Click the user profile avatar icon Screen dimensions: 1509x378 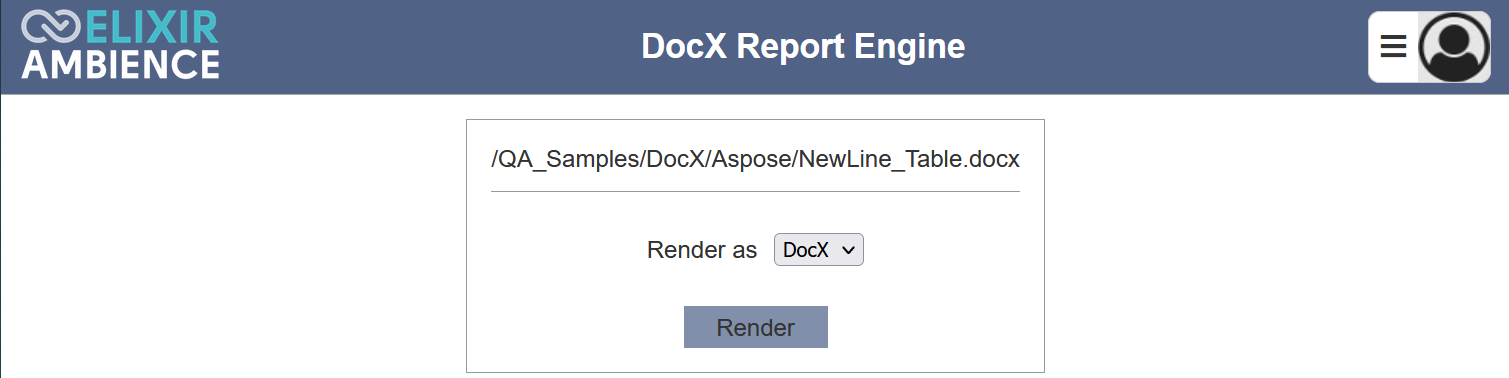pyautogui.click(x=1454, y=47)
